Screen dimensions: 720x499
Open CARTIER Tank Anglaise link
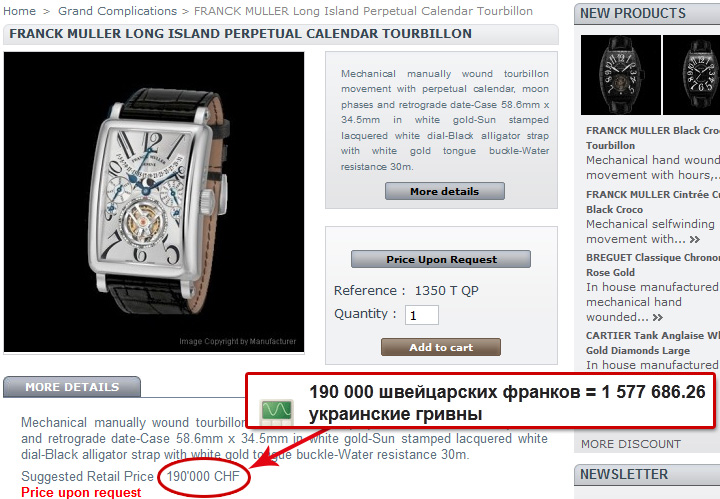tap(653, 343)
